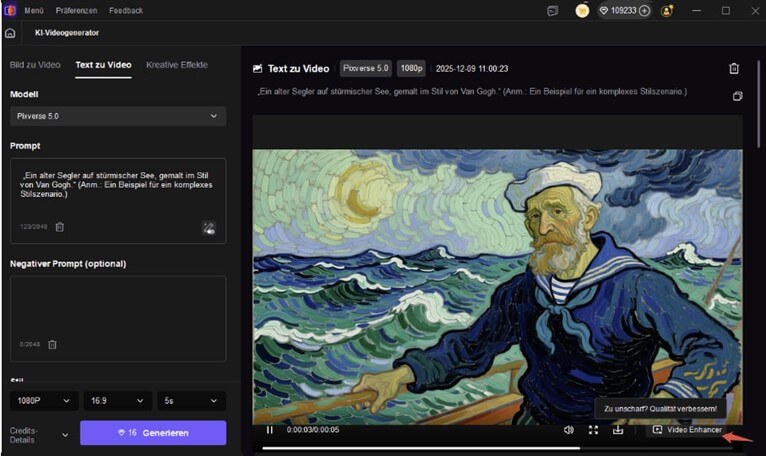766x456 pixels.
Task: Open the user account avatar
Action: pyautogui.click(x=667, y=11)
